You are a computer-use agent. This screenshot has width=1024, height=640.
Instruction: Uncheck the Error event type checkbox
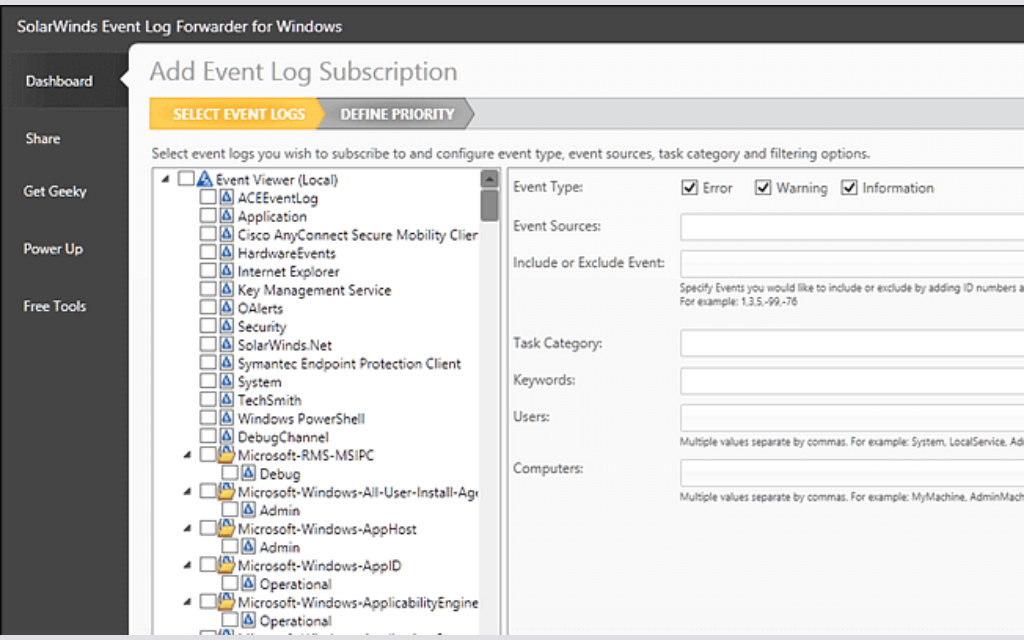click(689, 188)
